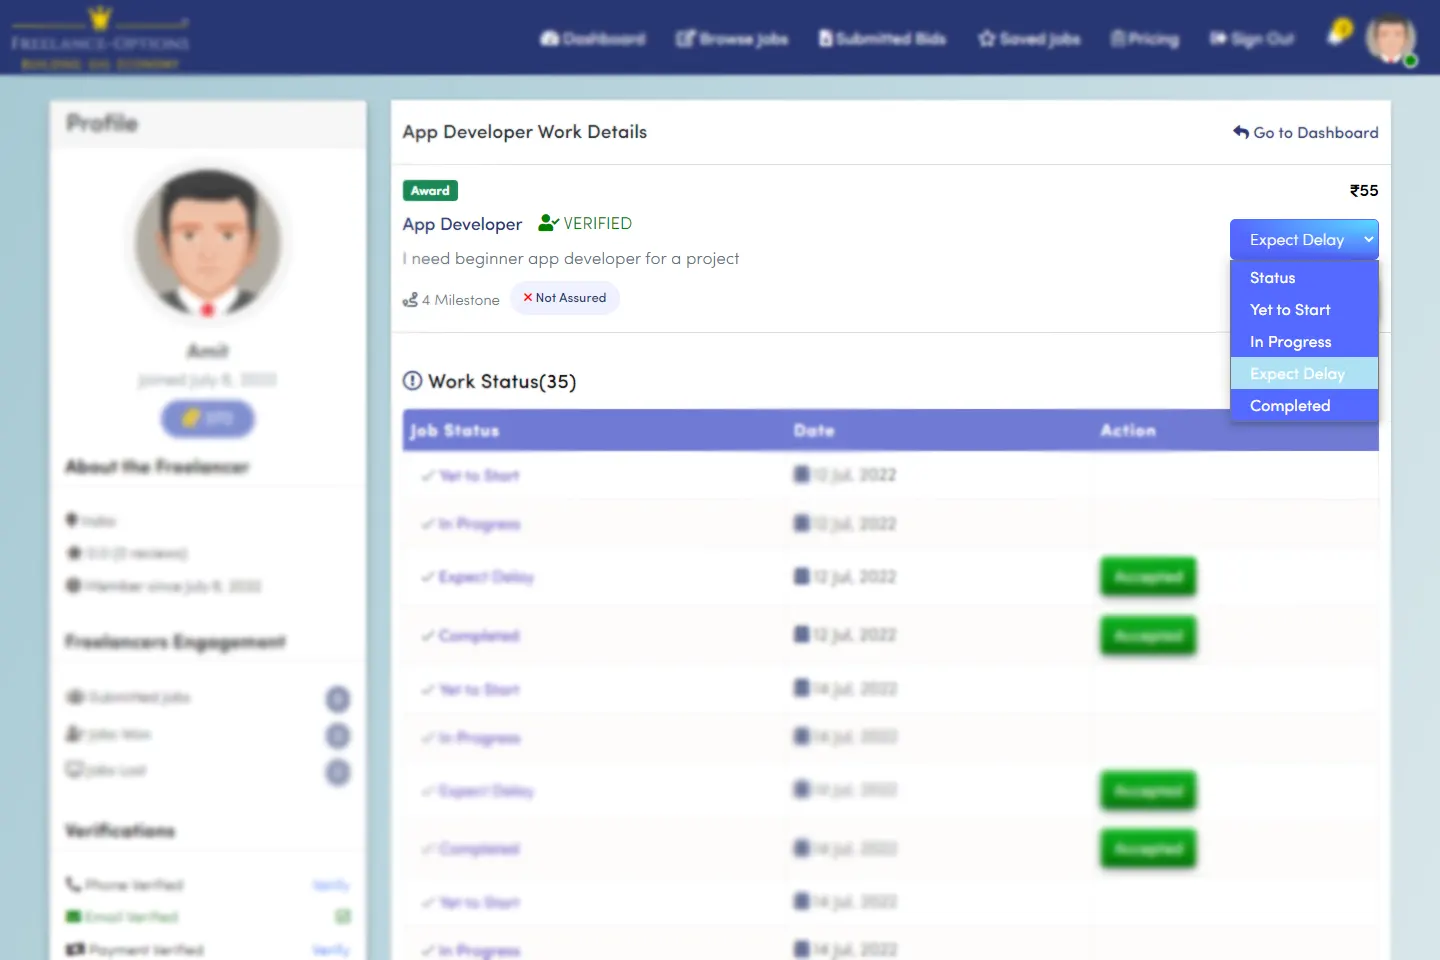Click the info icon beside Work Status
This screenshot has width=1440, height=960.
[x=412, y=381]
